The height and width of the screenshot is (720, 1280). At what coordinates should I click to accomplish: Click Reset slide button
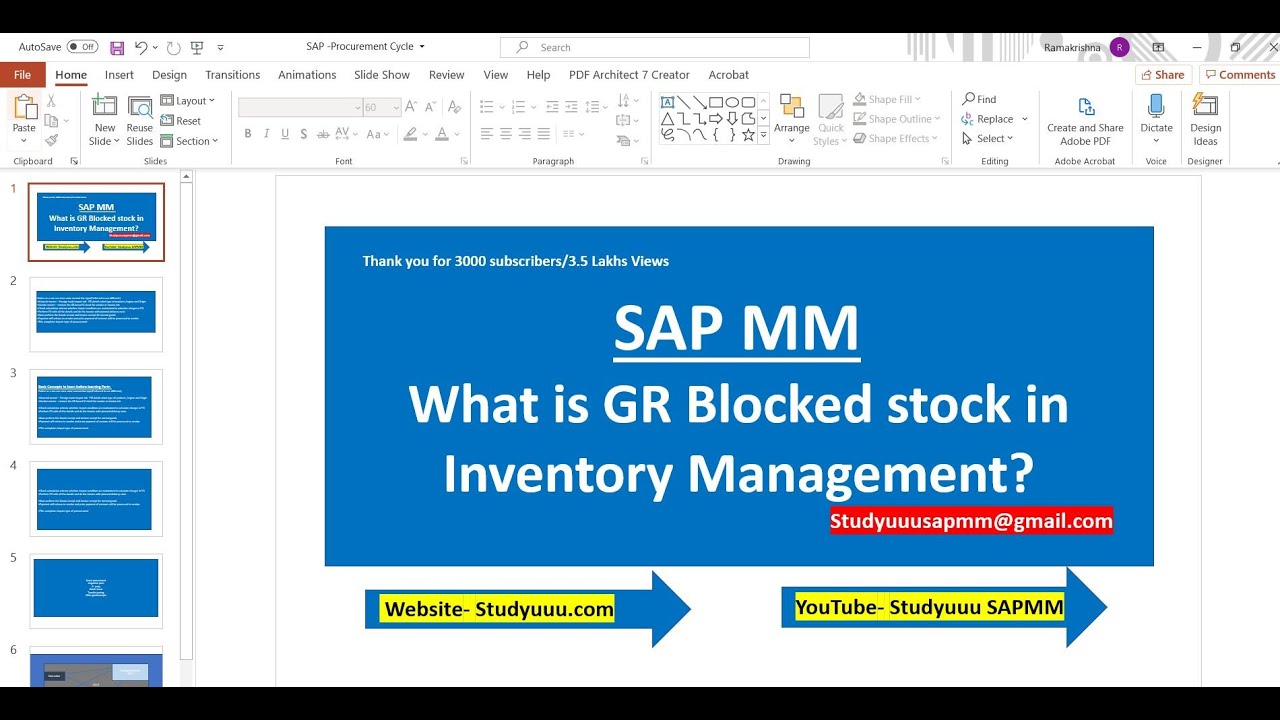click(x=181, y=121)
